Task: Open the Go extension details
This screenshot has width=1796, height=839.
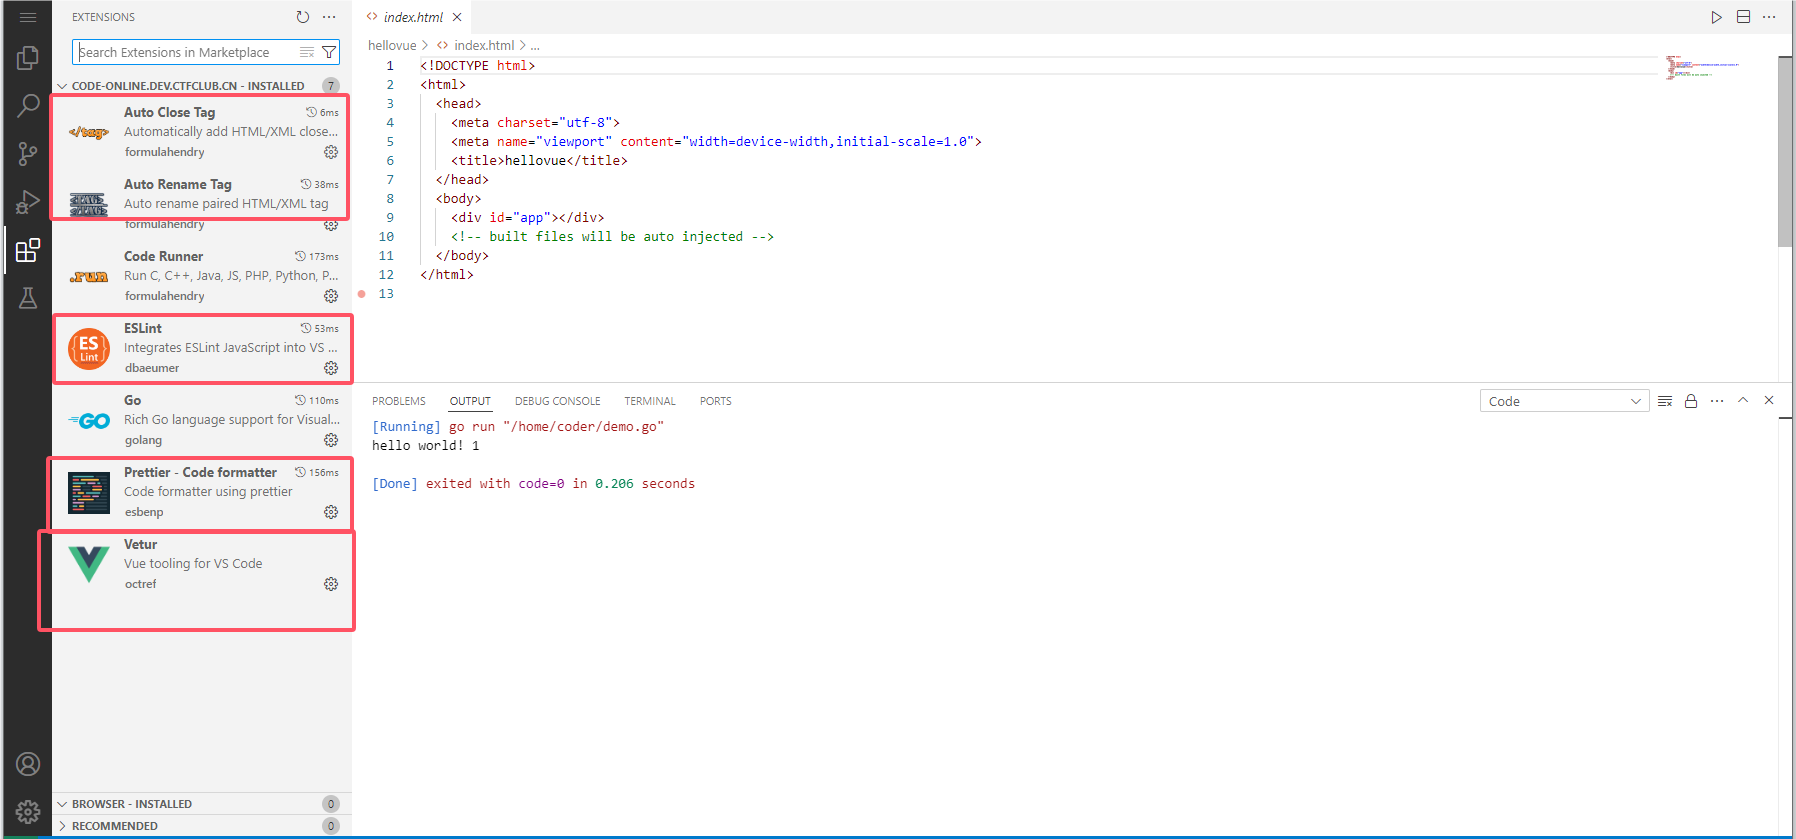Action: 202,420
